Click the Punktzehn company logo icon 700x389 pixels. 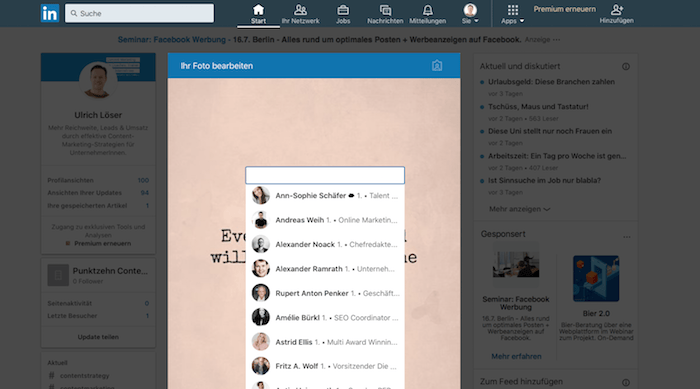point(58,275)
